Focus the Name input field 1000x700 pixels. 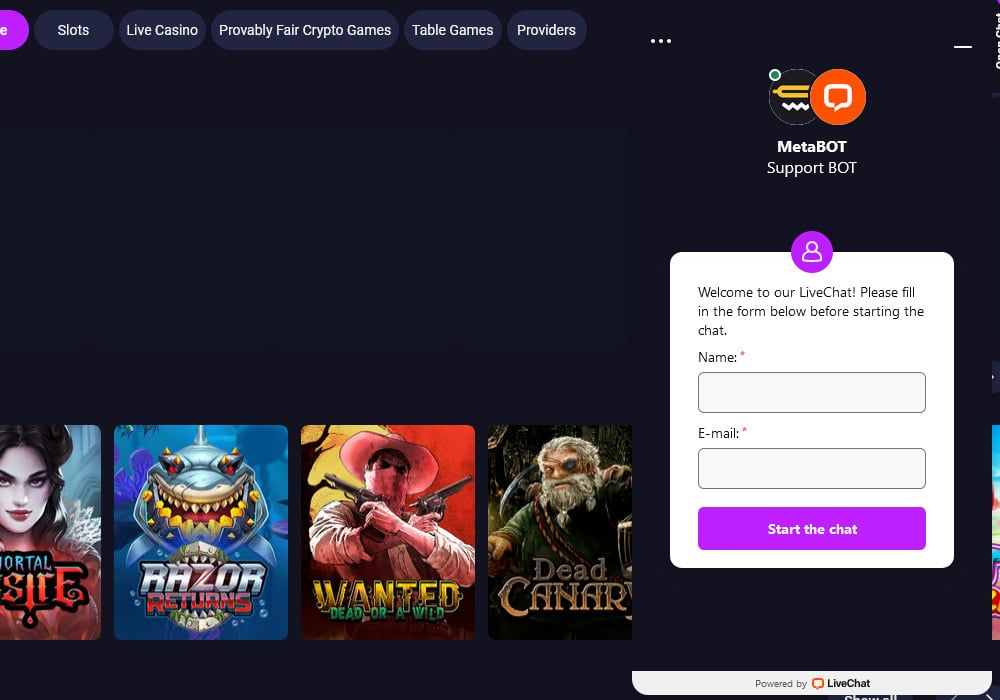coord(812,393)
